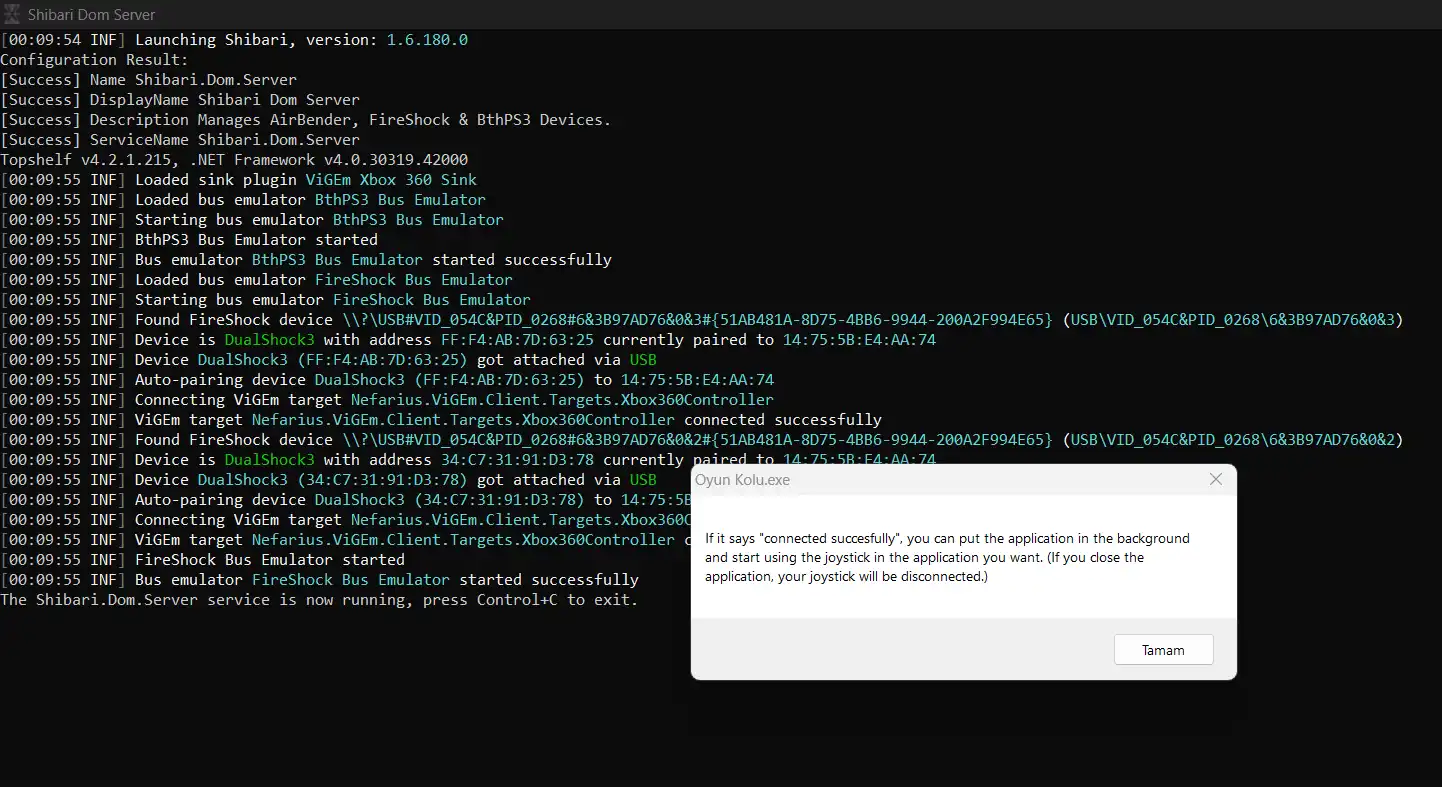Click the first 'Connecting ViGEm target' line
This screenshot has height=787, width=1442.
coord(387,400)
